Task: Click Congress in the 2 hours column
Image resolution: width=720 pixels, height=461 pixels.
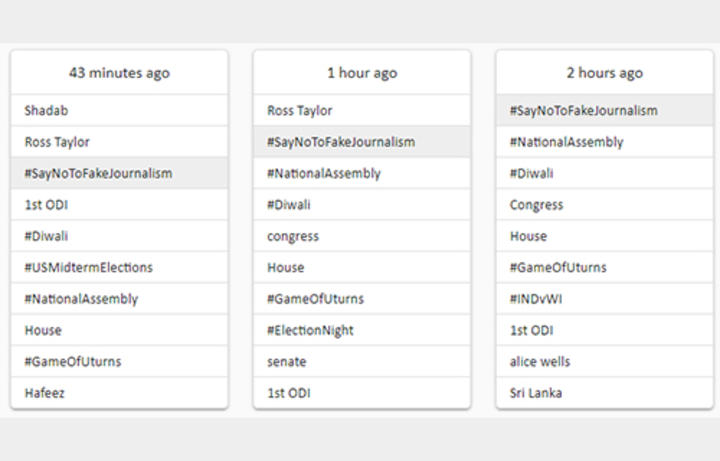Action: pos(537,205)
